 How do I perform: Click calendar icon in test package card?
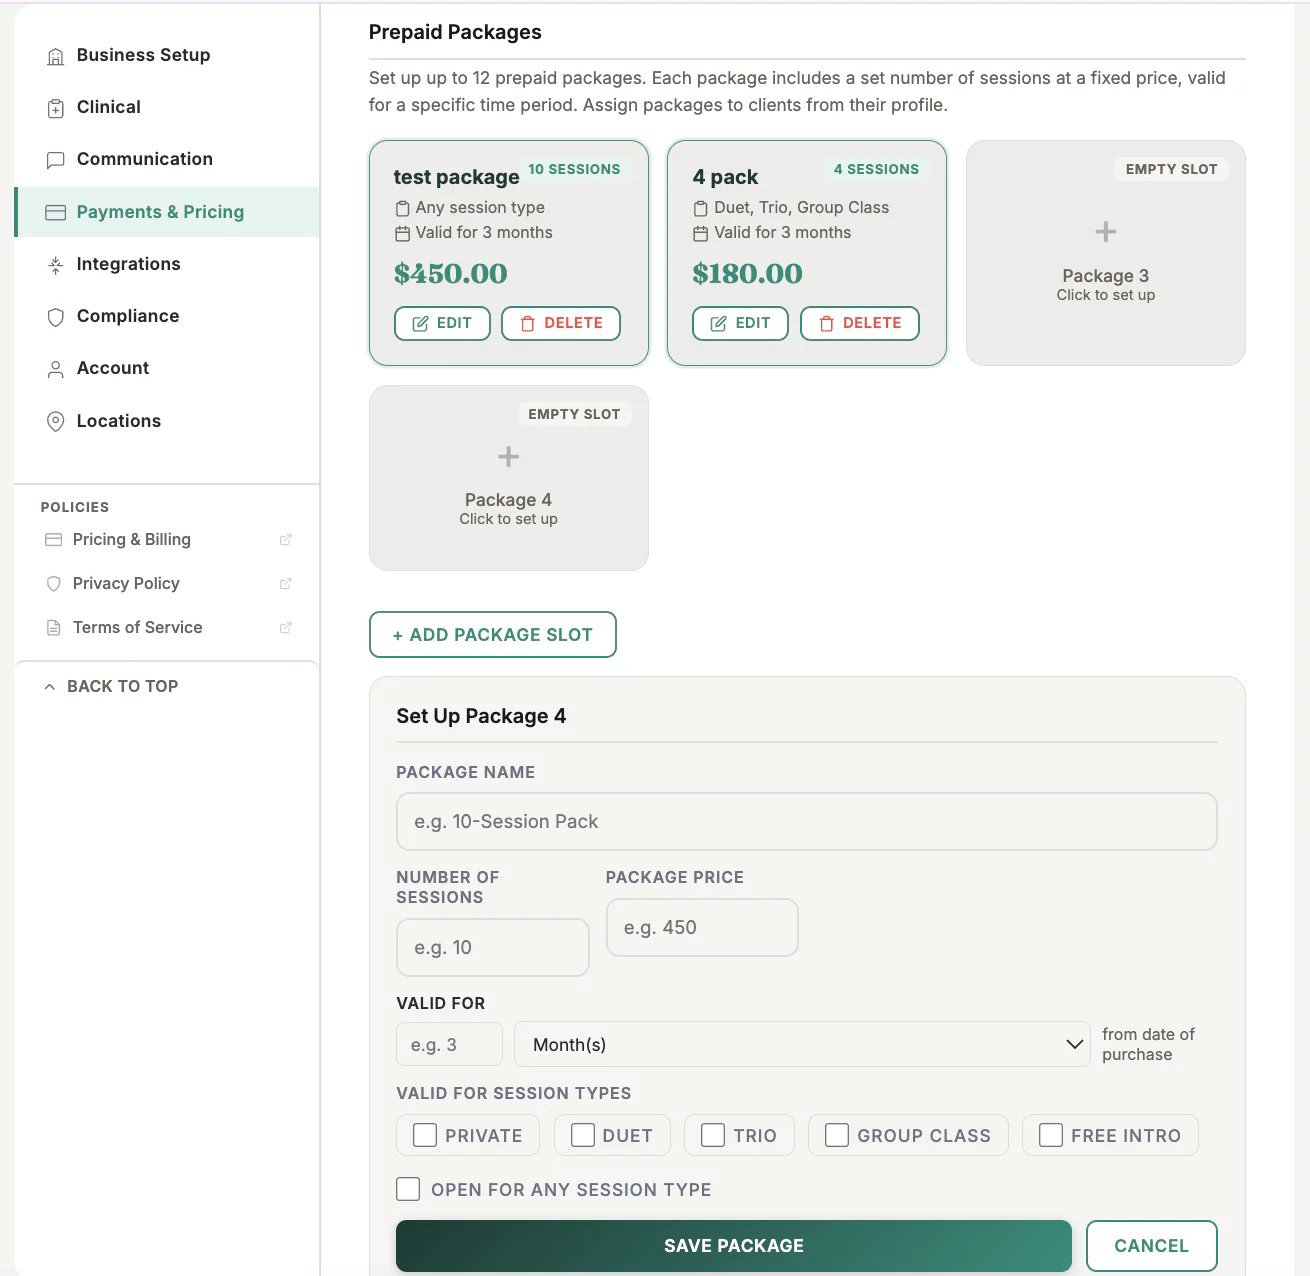click(x=403, y=234)
